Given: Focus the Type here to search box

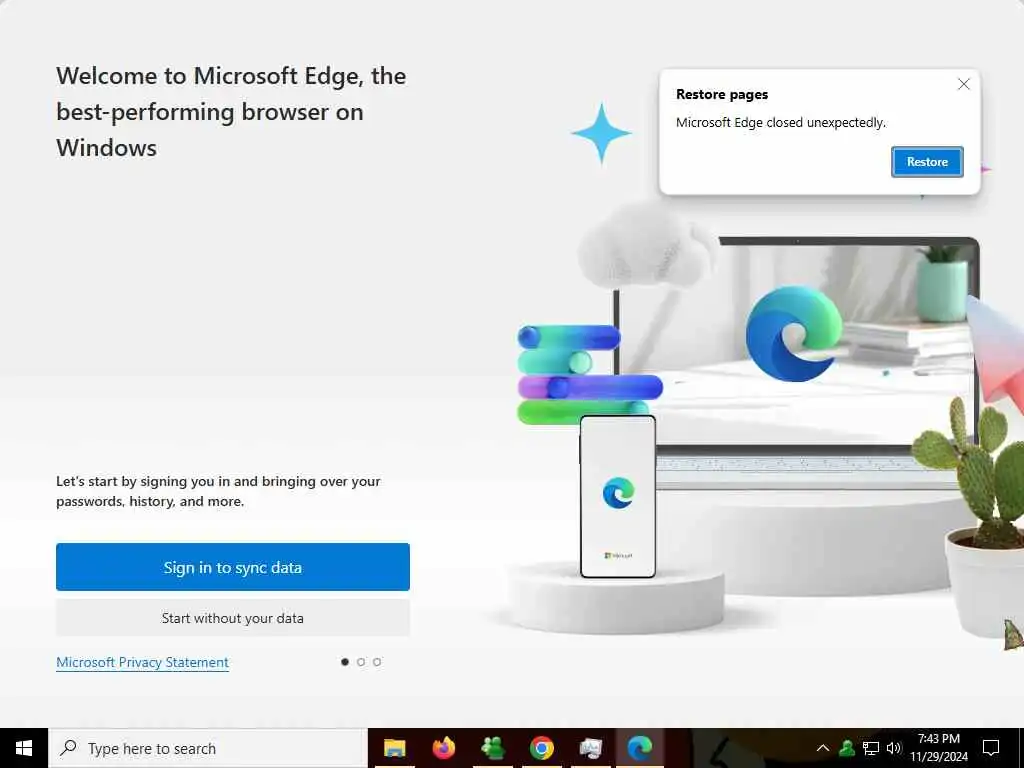Looking at the screenshot, I should tap(208, 748).
